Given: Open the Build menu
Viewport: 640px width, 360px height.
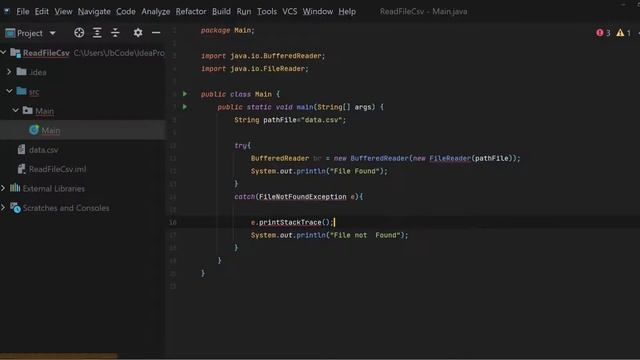Looking at the screenshot, I should point(221,11).
